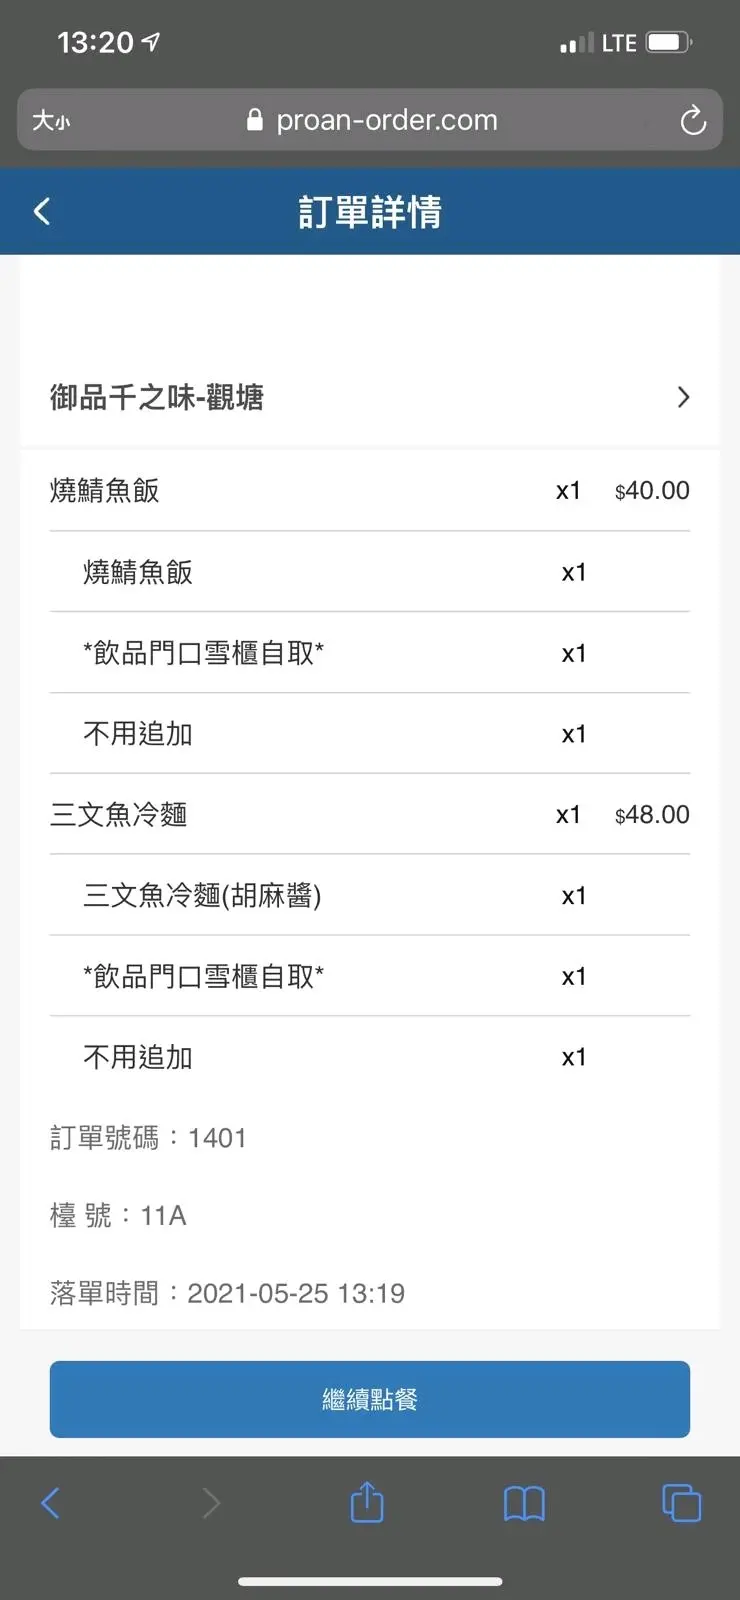The width and height of the screenshot is (740, 1600).
Task: Open 御品千之味-觀塘 restaurant row
Action: [157, 397]
